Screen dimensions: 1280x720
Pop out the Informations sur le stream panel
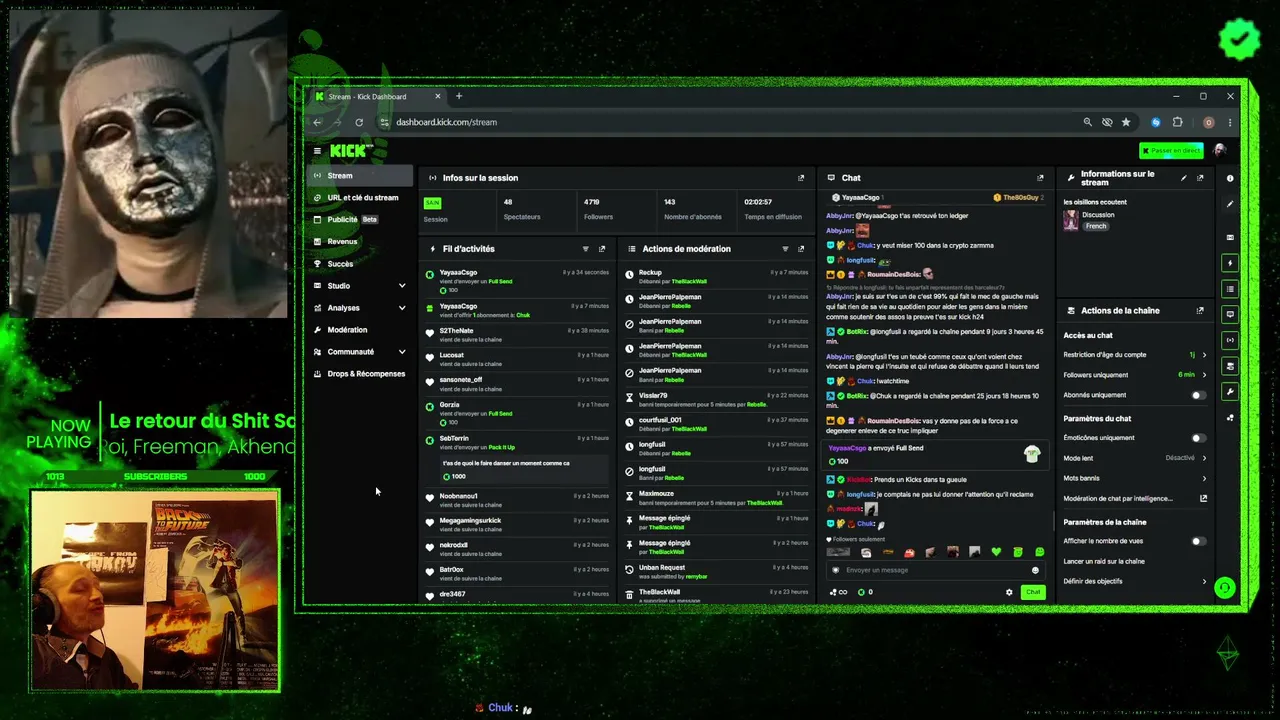tap(1200, 178)
